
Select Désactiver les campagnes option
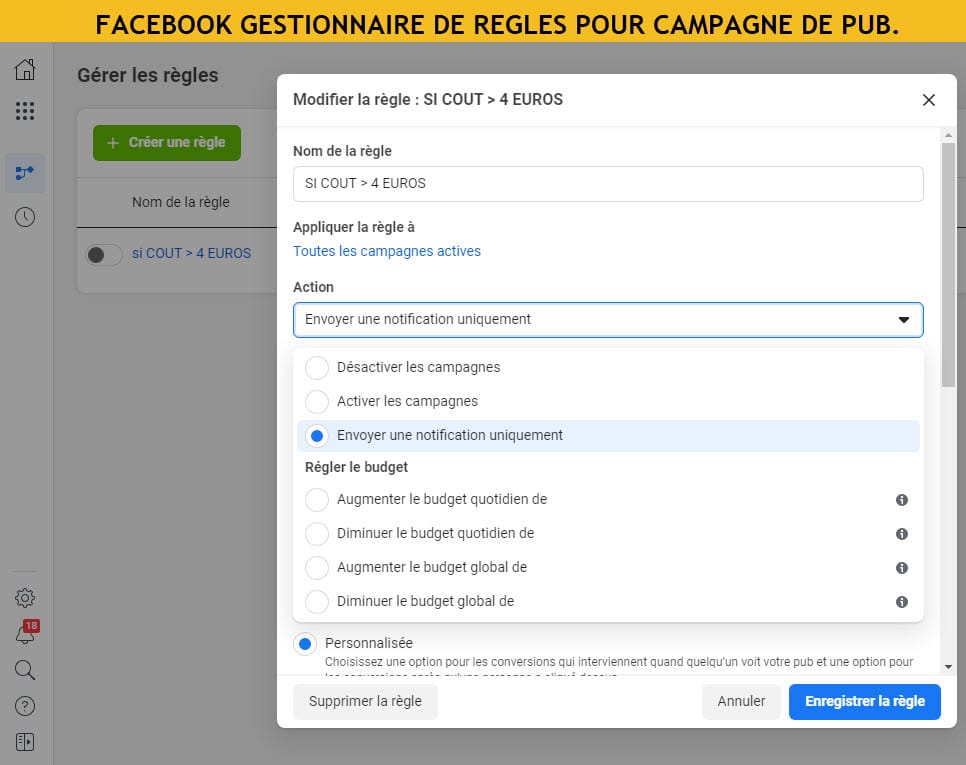pos(608,368)
